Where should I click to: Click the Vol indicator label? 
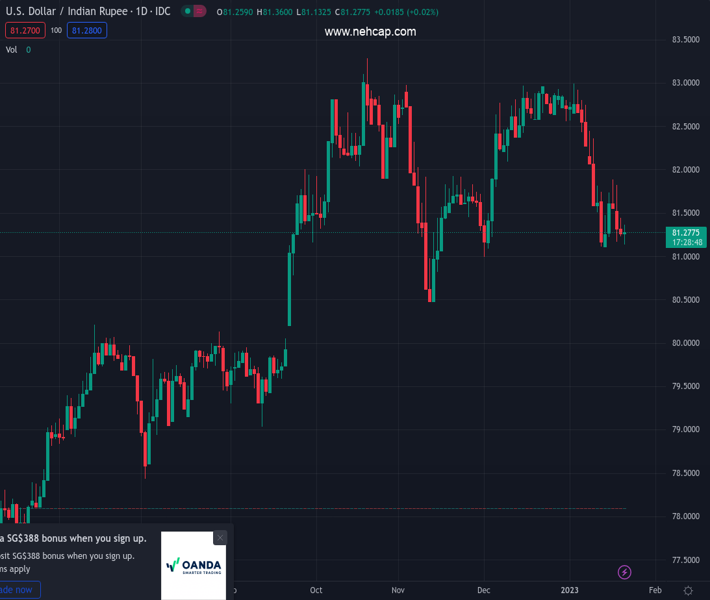(12, 49)
